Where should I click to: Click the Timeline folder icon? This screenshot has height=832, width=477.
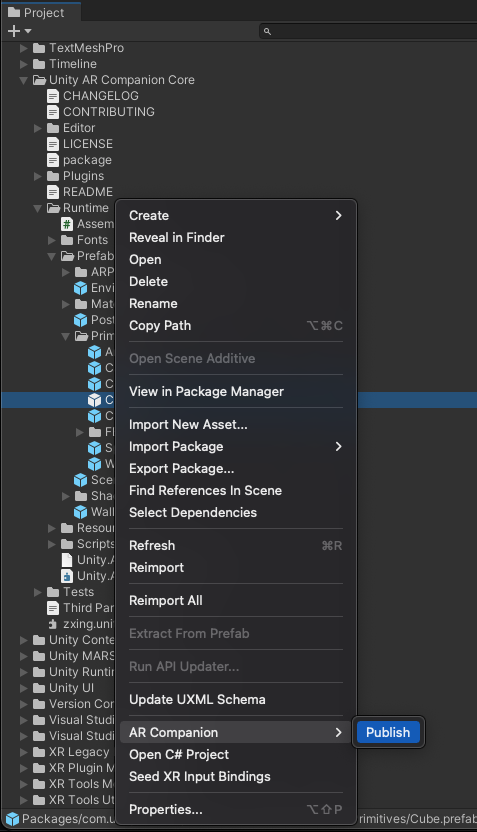tap(39, 64)
